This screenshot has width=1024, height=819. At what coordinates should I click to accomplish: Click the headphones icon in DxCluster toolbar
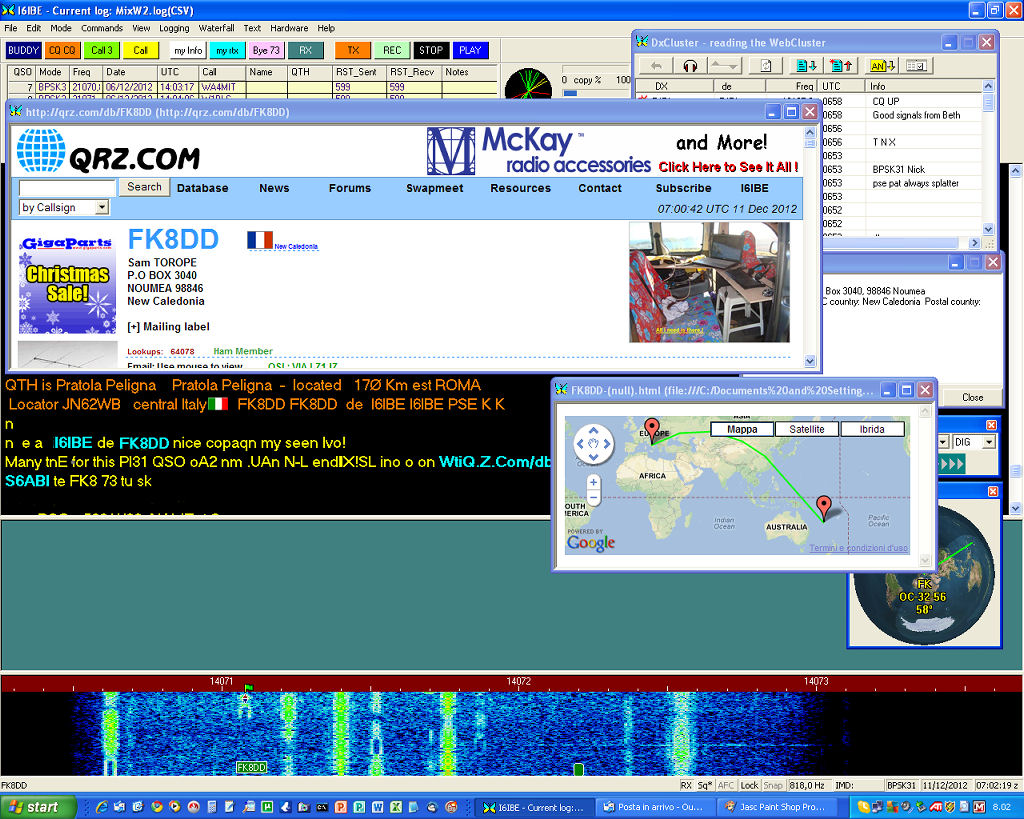coord(690,65)
